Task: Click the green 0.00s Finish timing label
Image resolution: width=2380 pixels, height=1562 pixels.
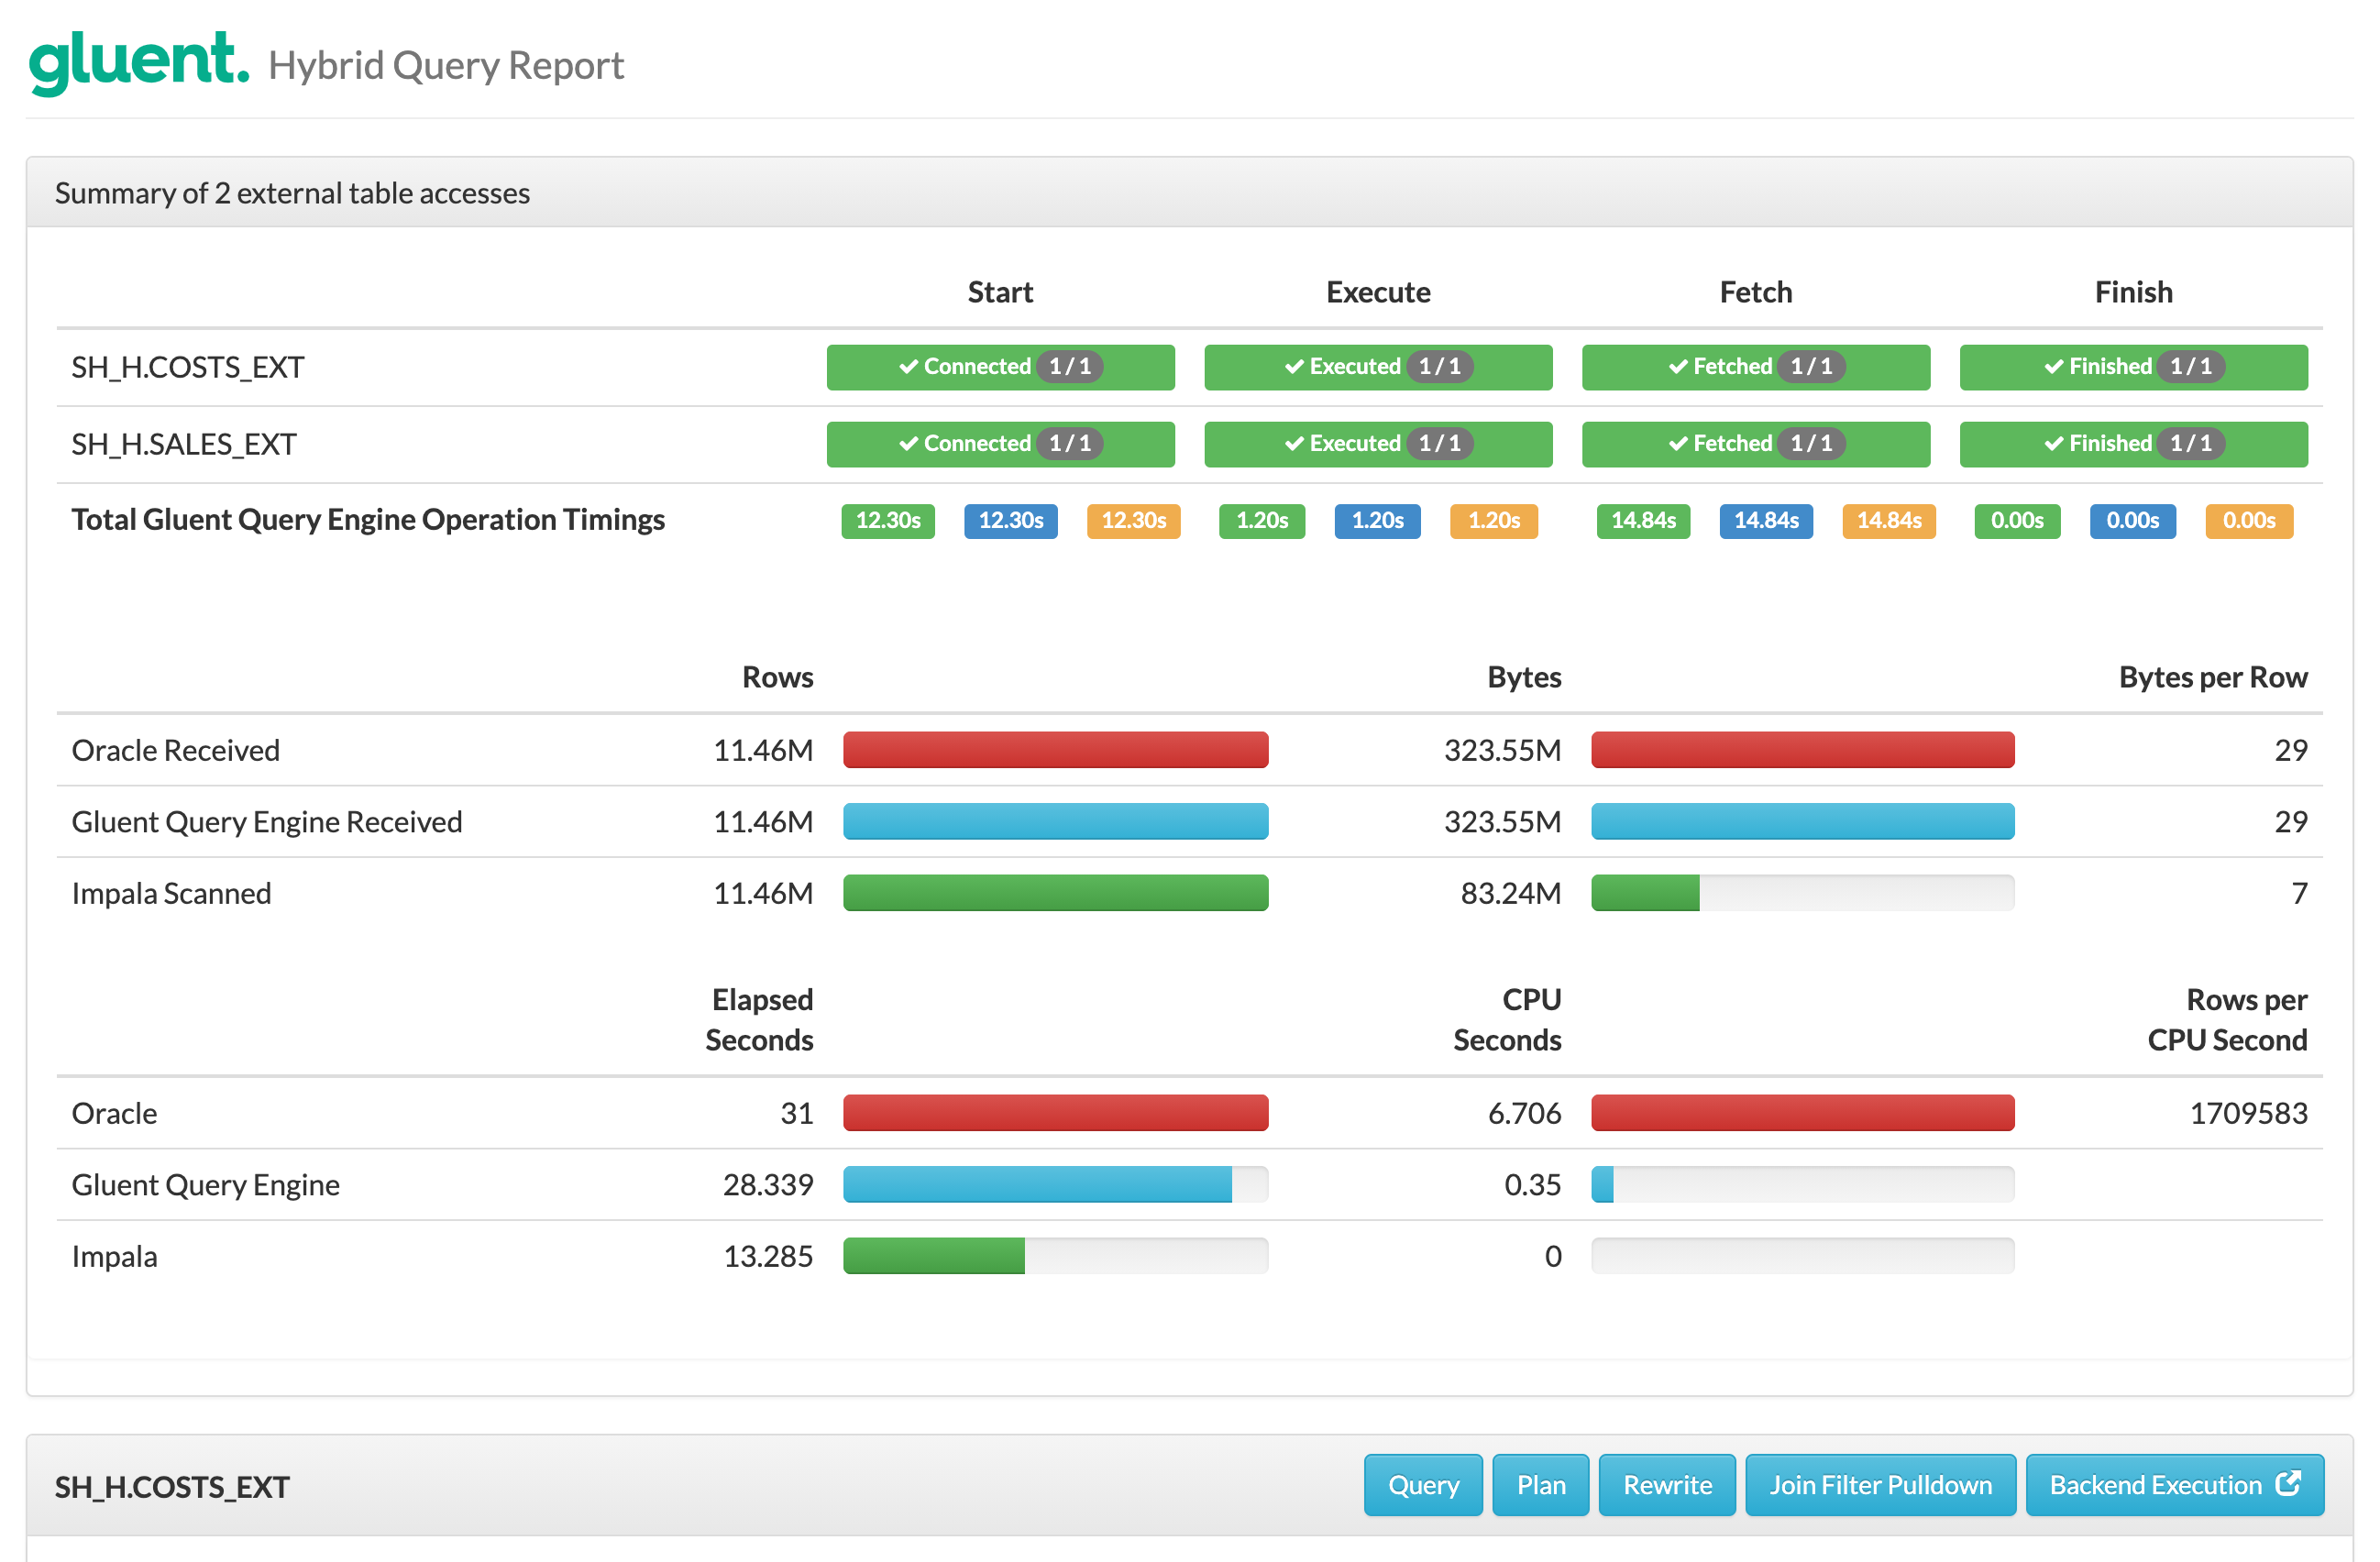Action: 2017,521
